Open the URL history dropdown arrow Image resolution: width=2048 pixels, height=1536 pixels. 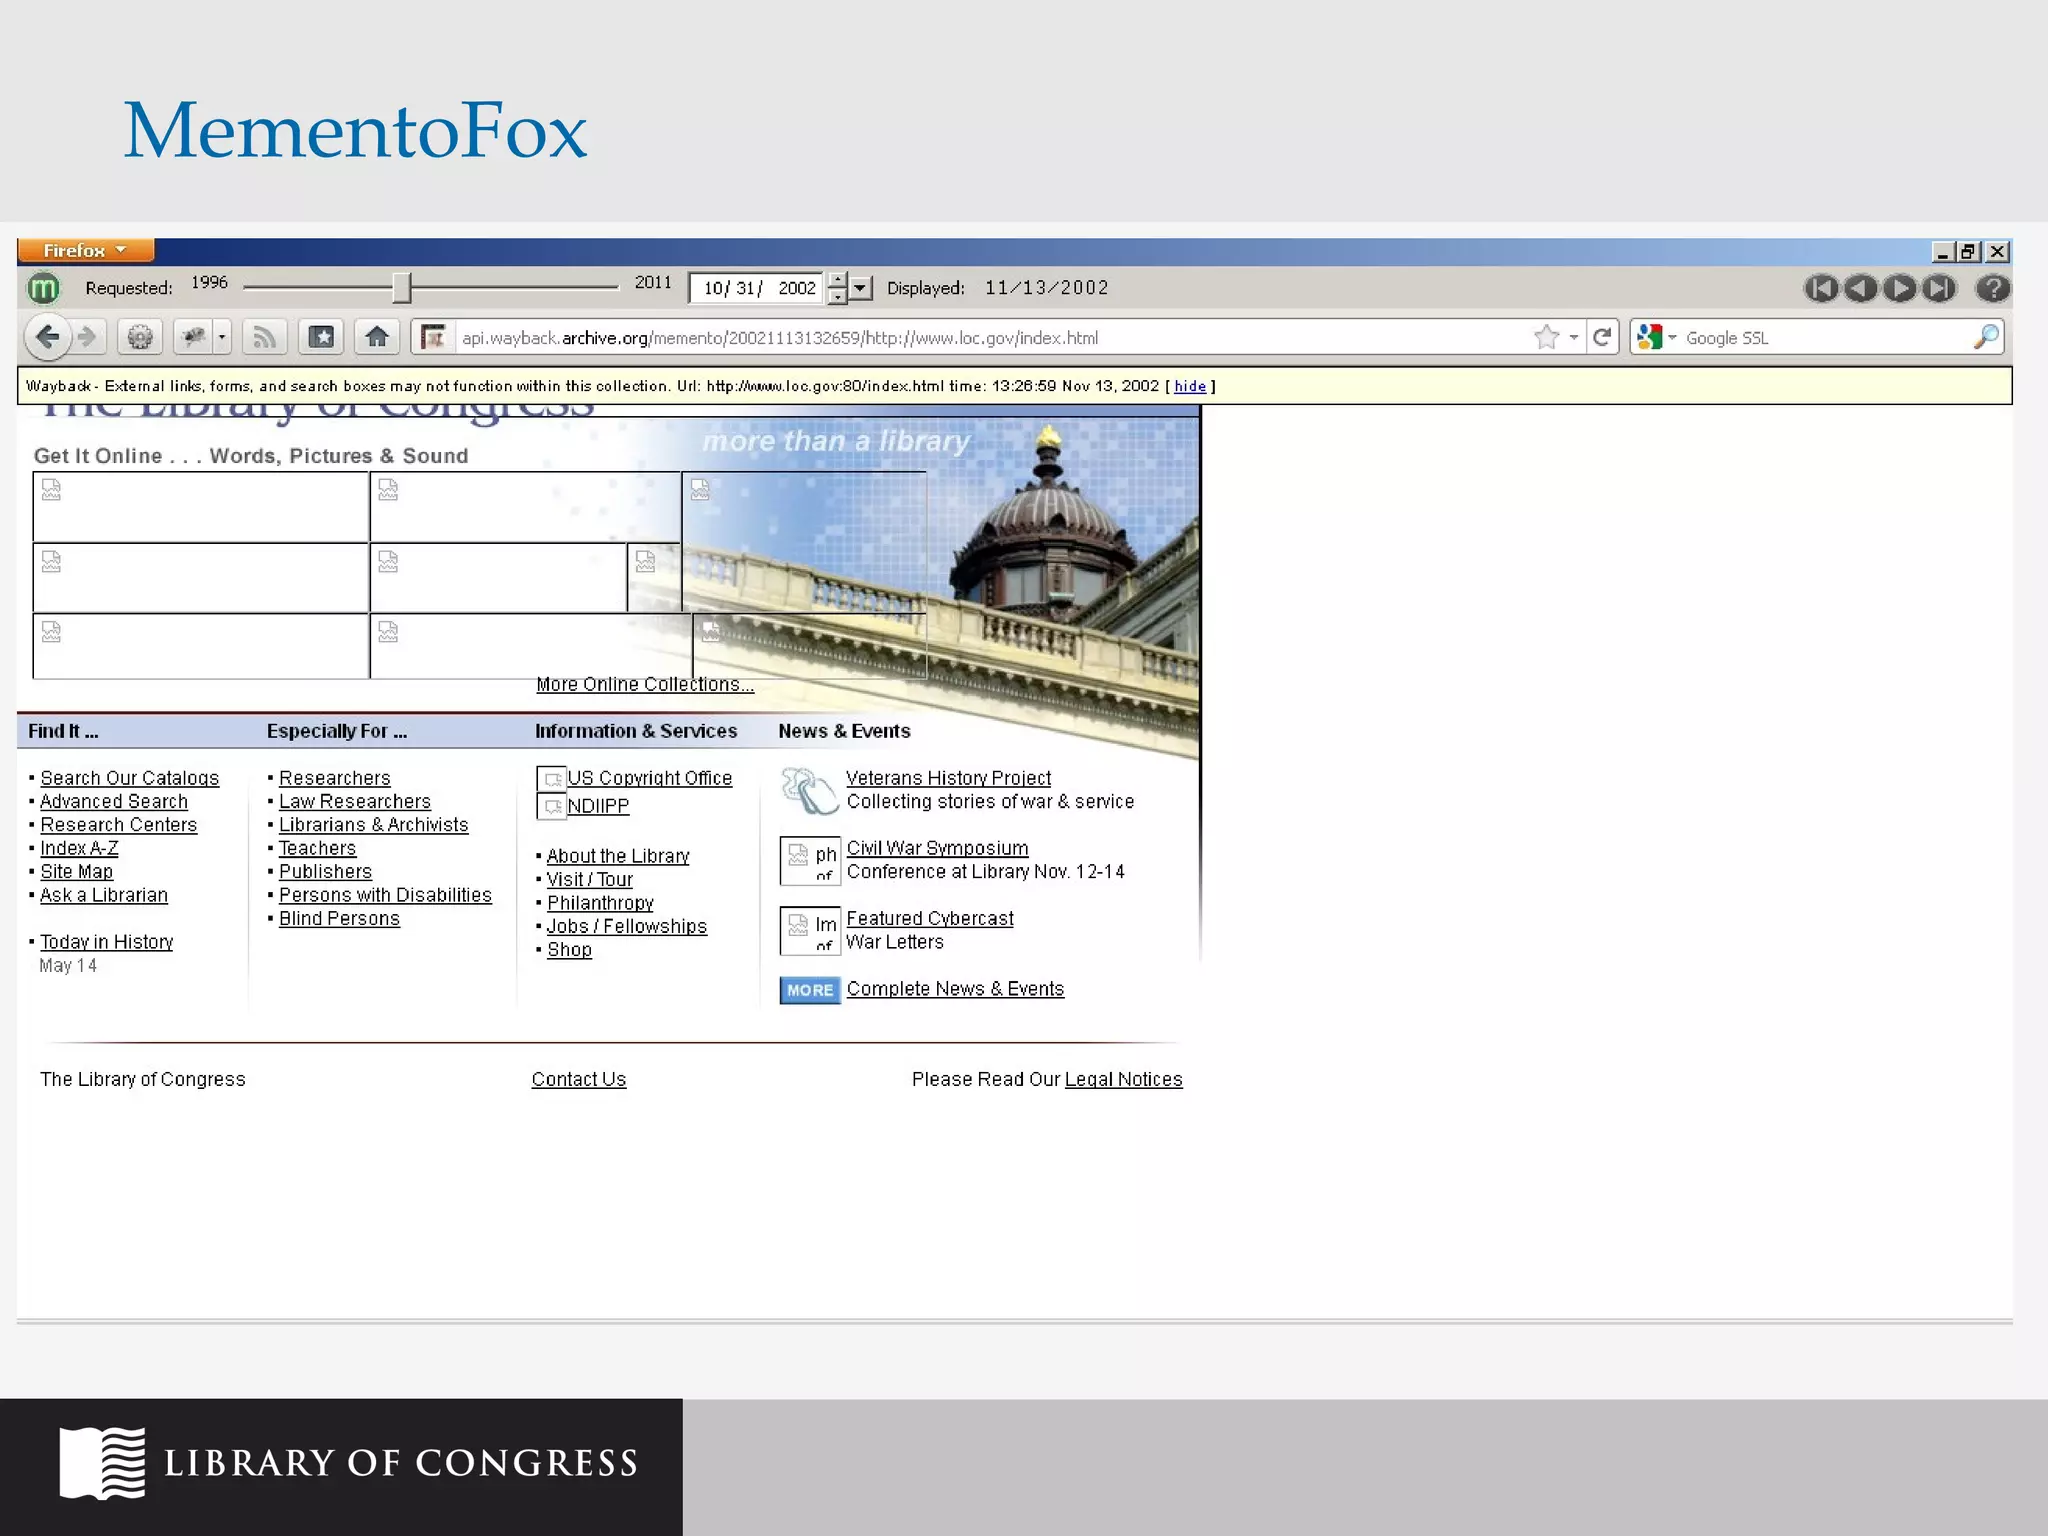coord(1574,338)
